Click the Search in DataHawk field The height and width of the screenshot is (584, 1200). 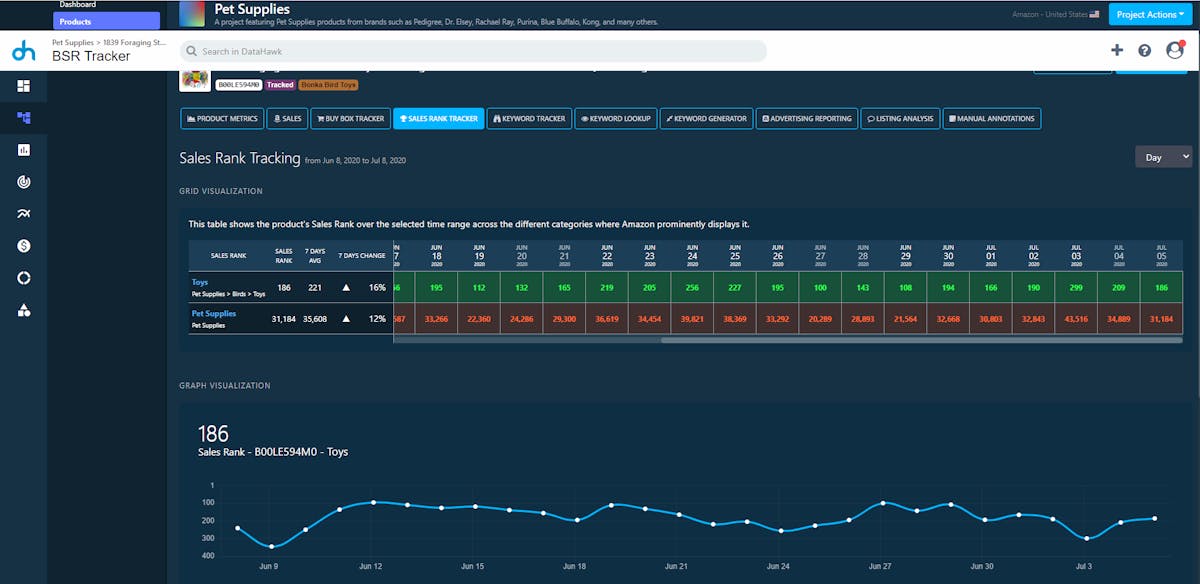[474, 51]
